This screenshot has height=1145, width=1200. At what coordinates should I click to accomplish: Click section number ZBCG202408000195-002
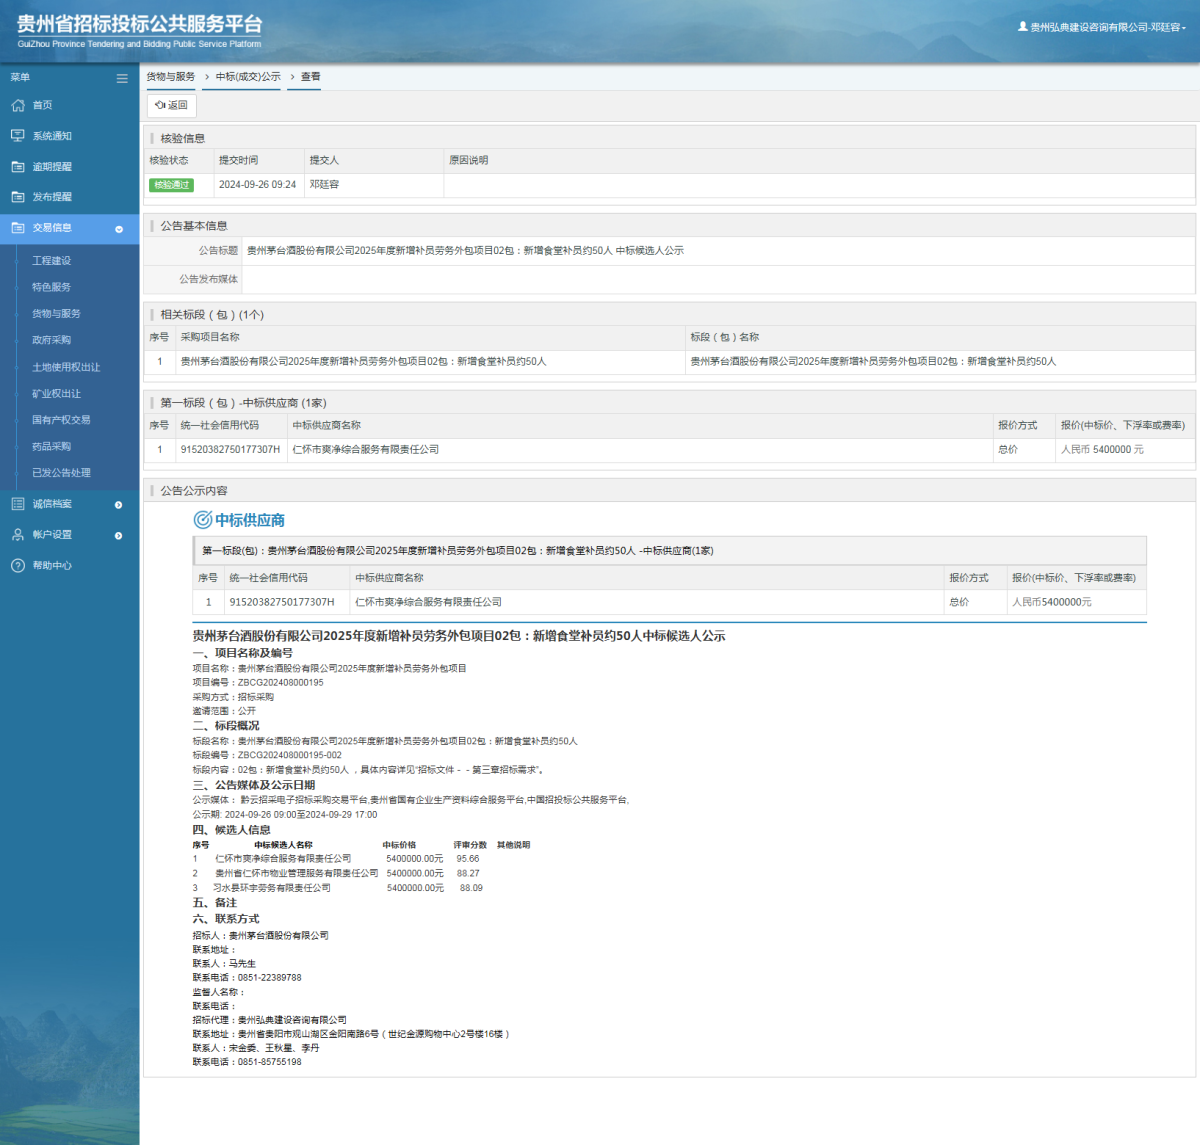tap(289, 756)
